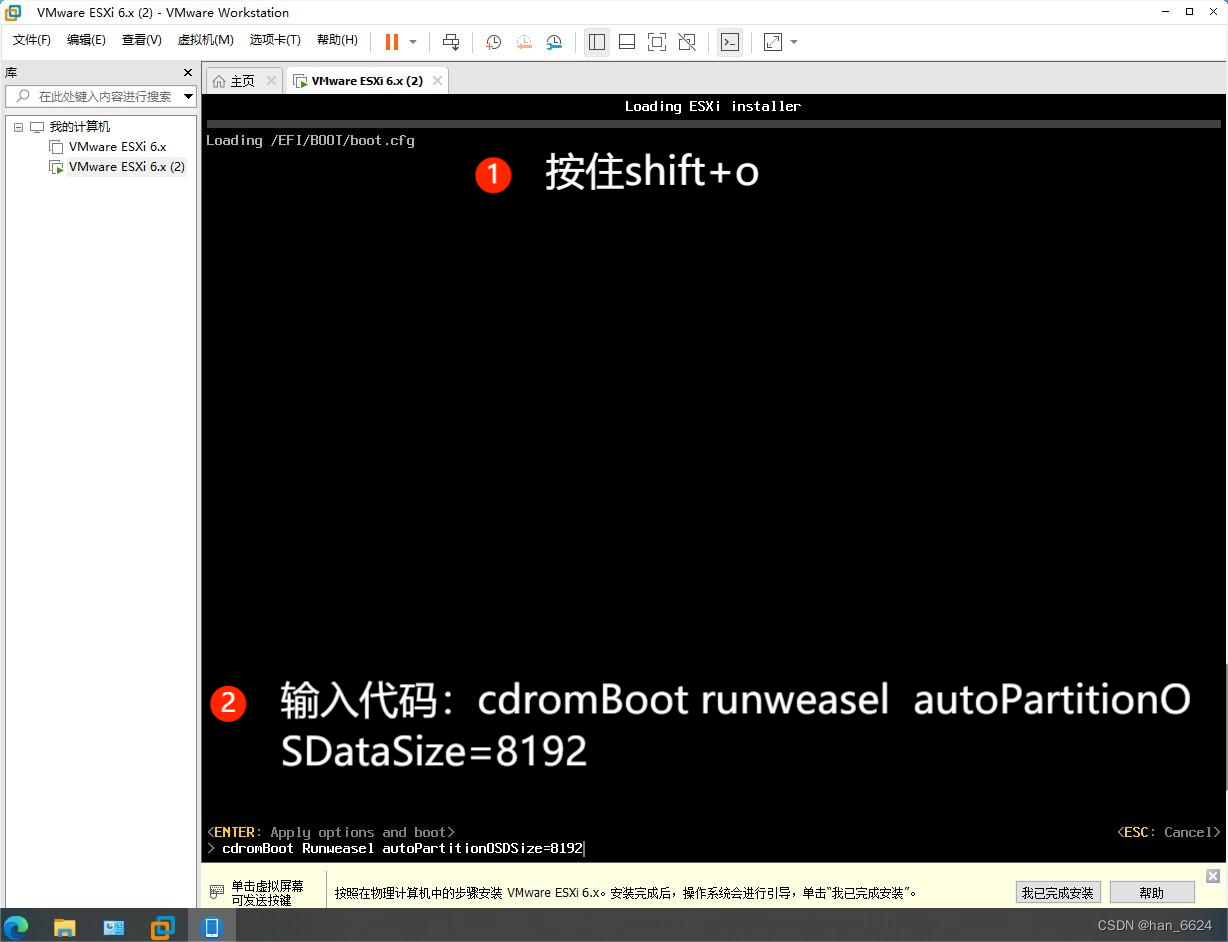Open Microsoft Edge from the taskbar
Image resolution: width=1228 pixels, height=942 pixels.
coord(17,927)
